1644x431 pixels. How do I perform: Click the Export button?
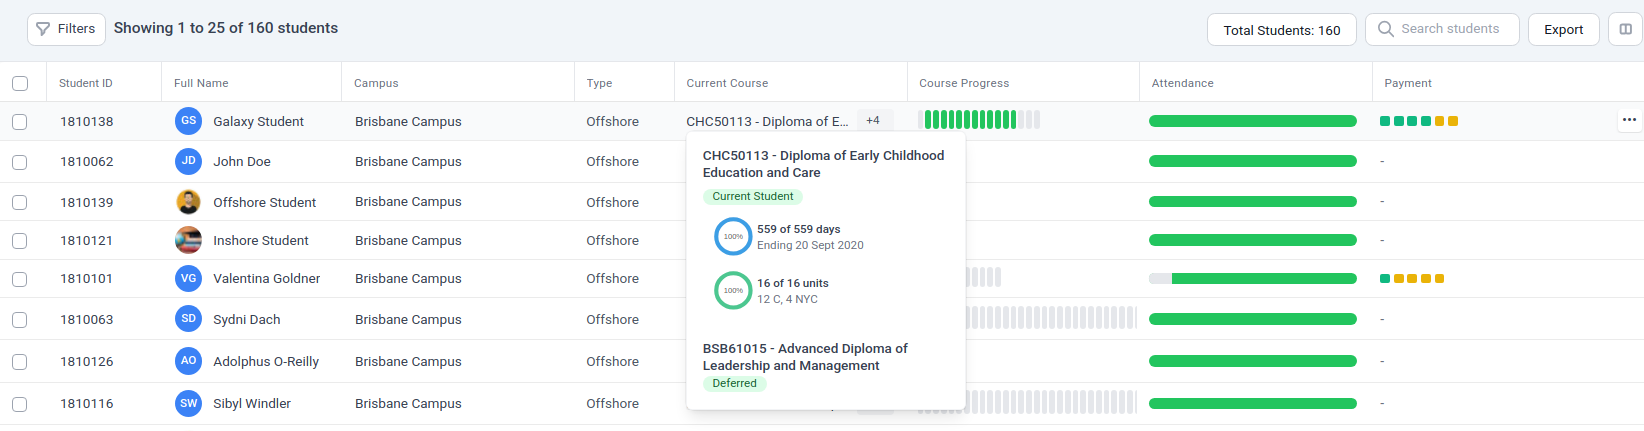click(1563, 29)
